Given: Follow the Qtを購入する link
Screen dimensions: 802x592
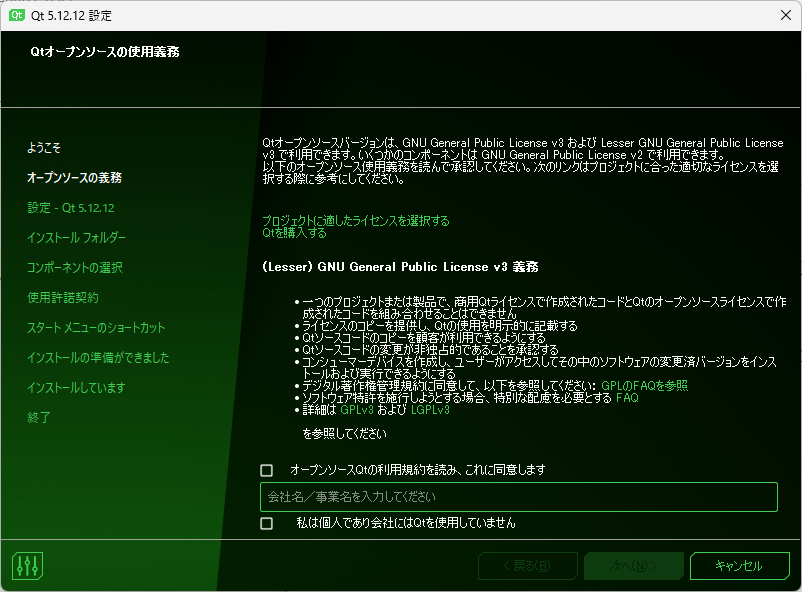Looking at the screenshot, I should pyautogui.click(x=295, y=233).
